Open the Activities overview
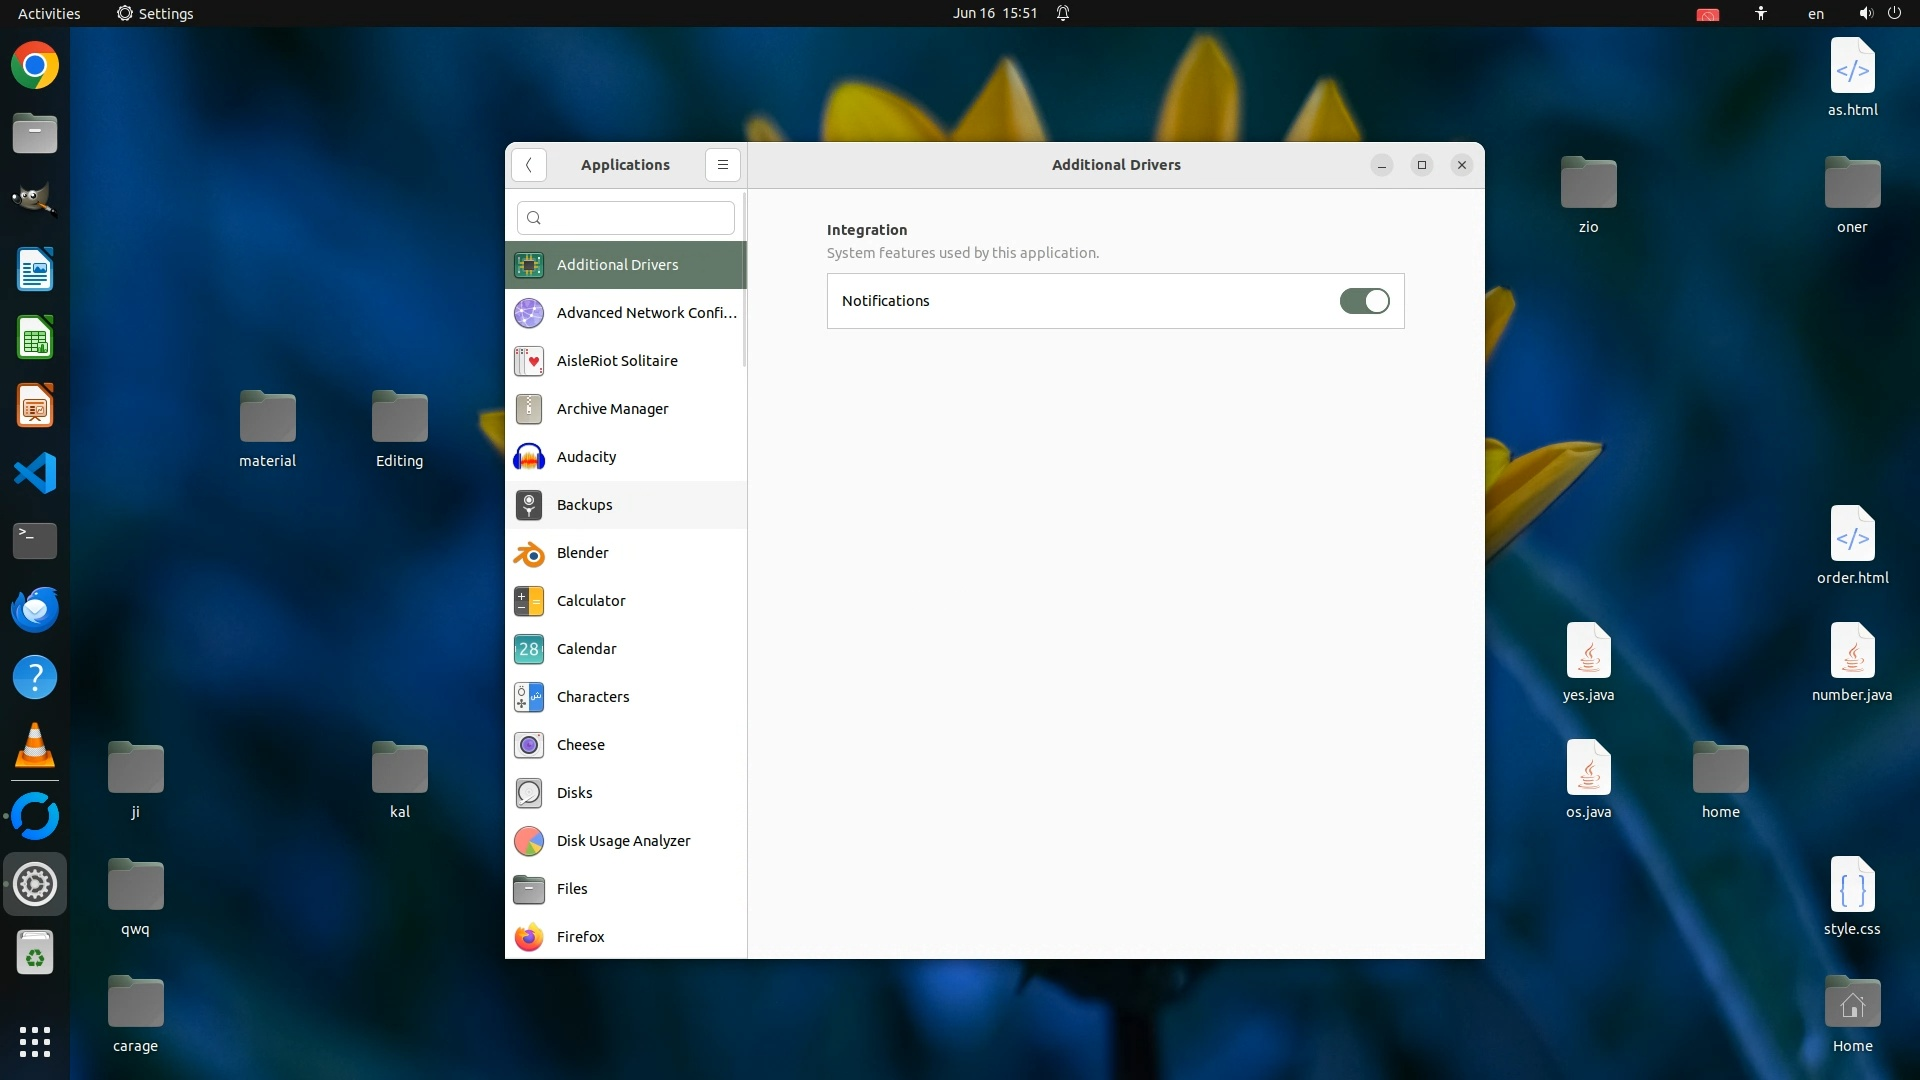 coord(49,13)
